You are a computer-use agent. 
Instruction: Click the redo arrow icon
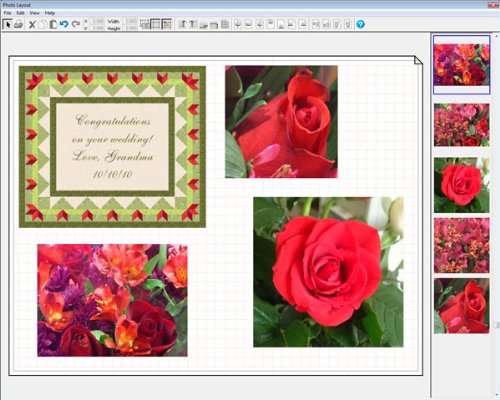[76, 24]
